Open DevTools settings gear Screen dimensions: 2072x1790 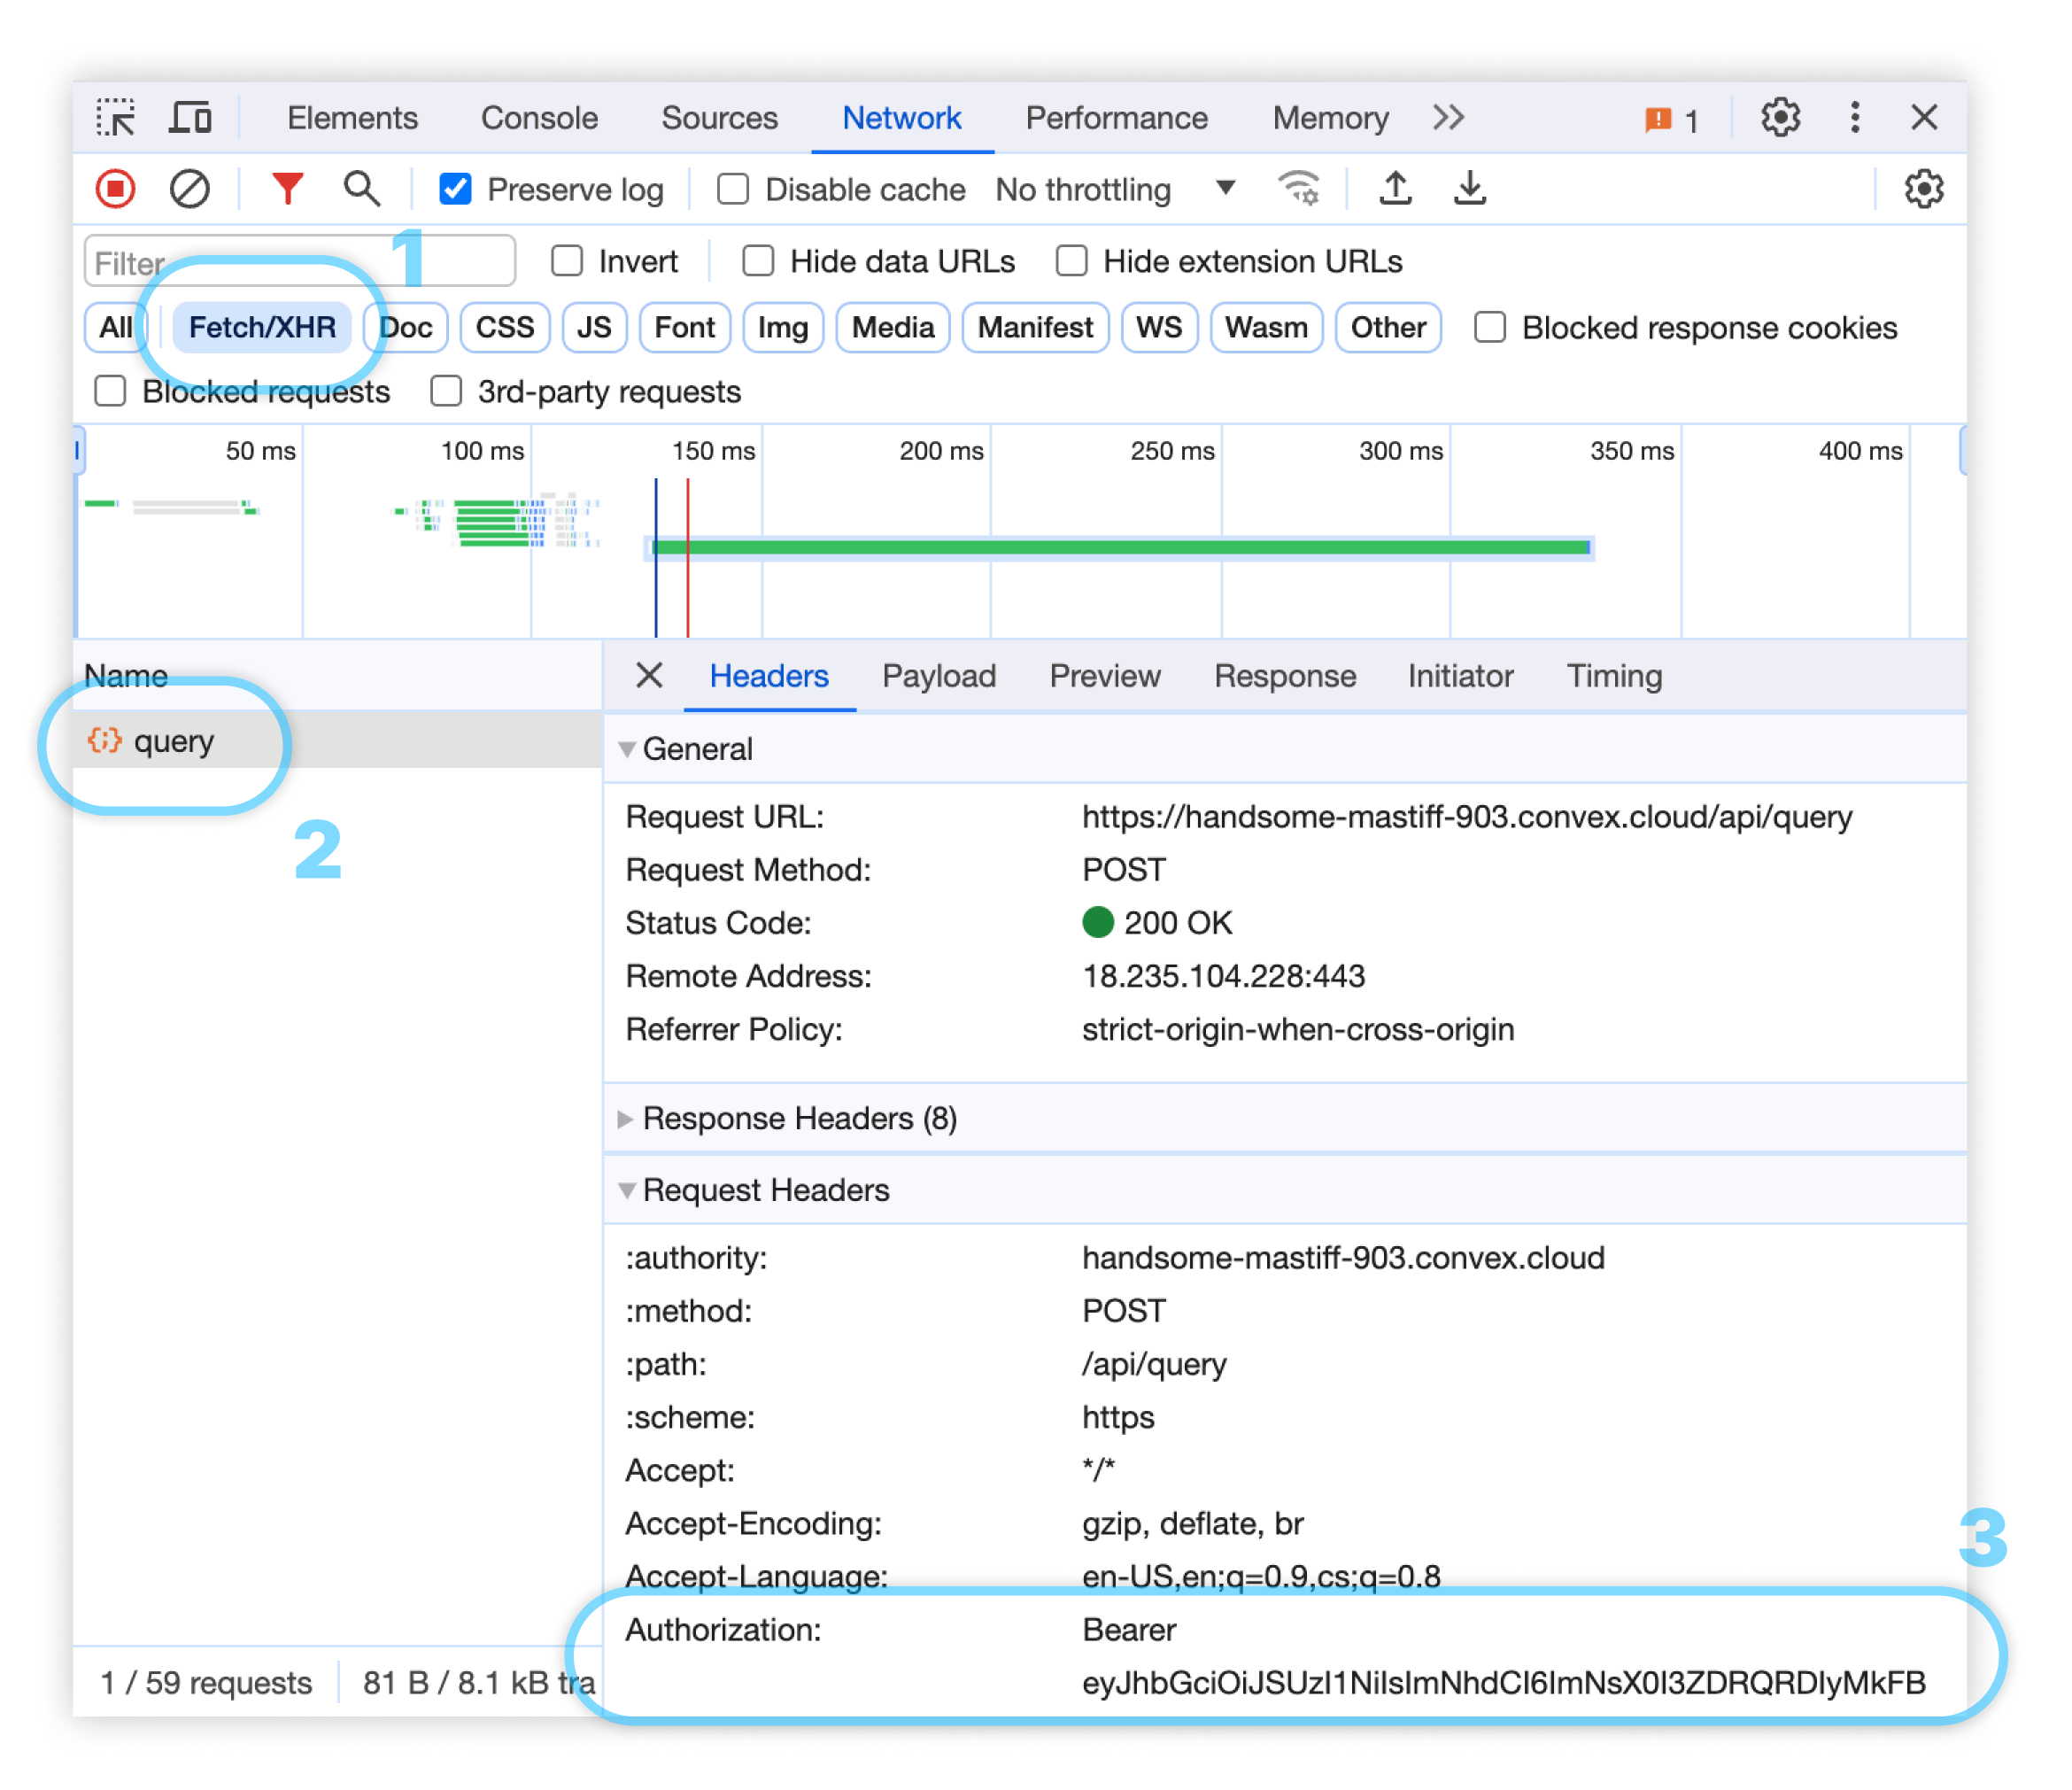(1780, 117)
